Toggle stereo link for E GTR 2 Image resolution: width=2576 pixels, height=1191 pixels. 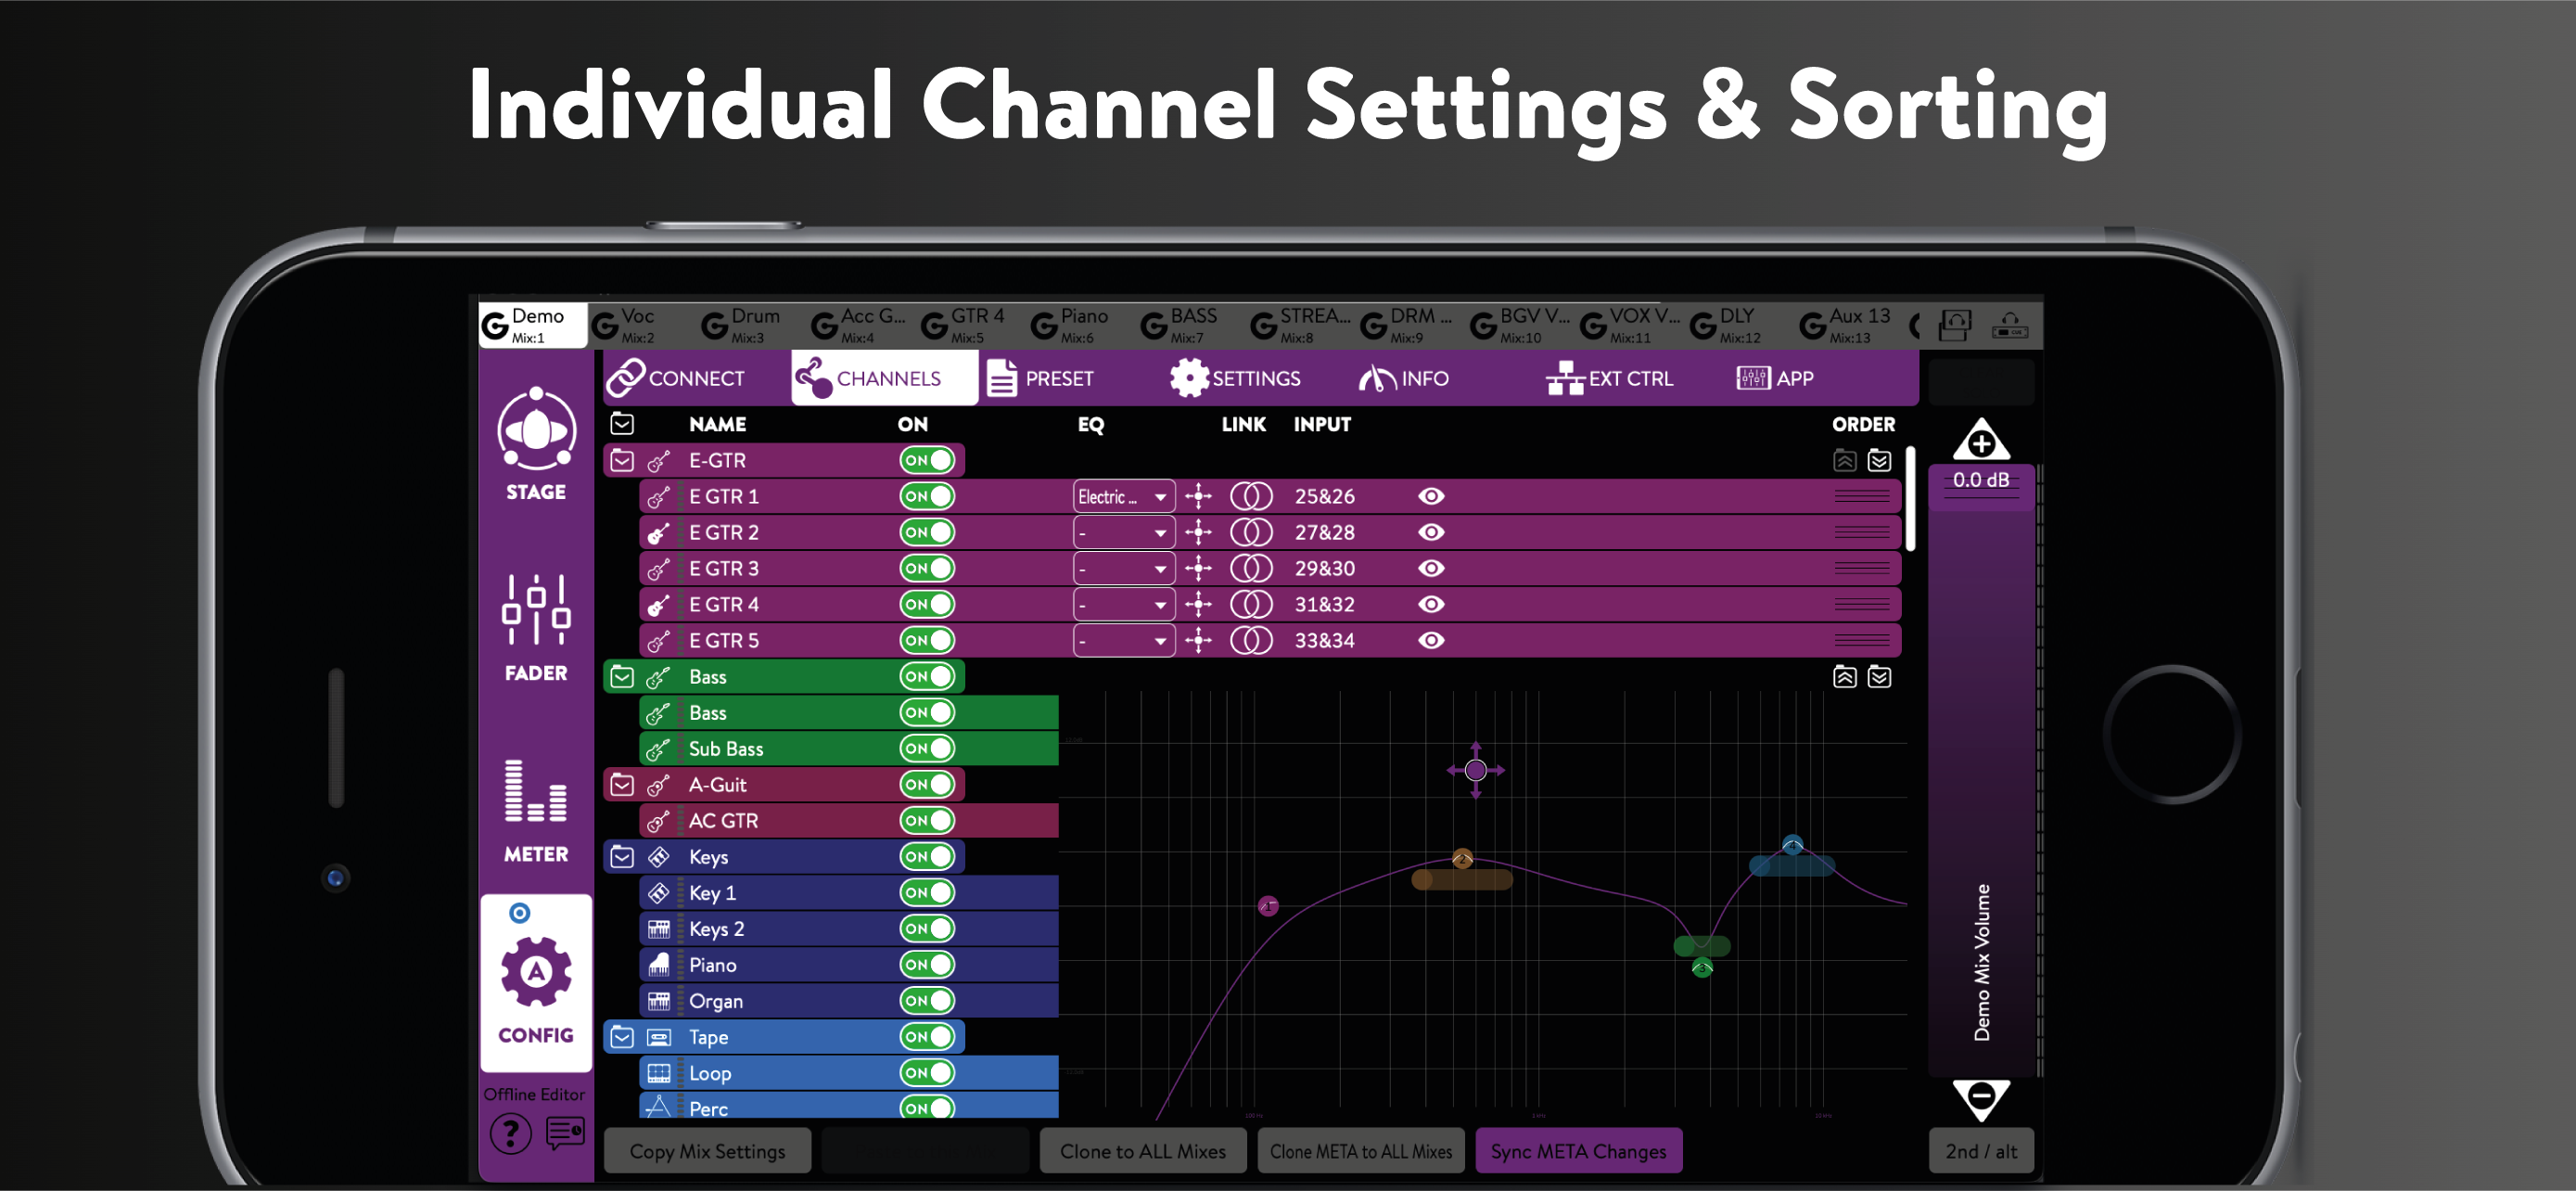click(x=1251, y=532)
